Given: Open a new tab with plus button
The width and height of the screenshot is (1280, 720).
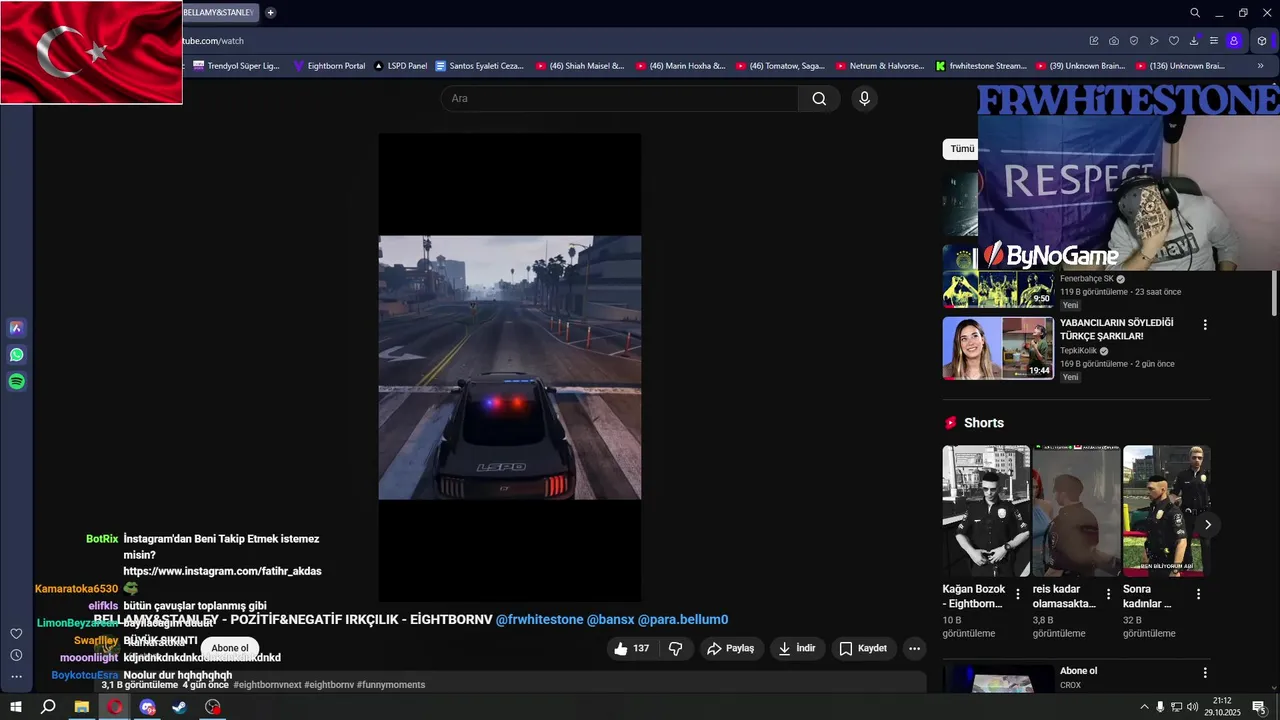Looking at the screenshot, I should (x=270, y=13).
